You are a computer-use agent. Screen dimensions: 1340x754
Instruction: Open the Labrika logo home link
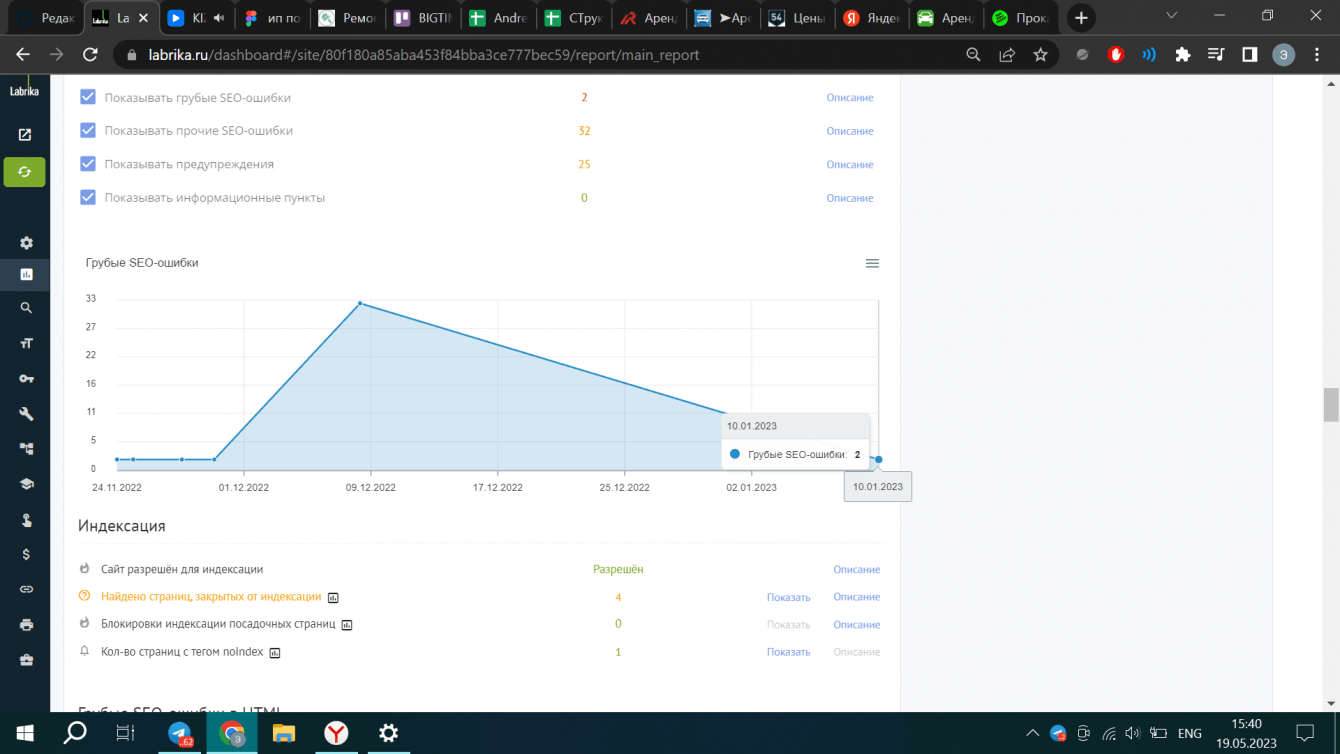pos(24,91)
